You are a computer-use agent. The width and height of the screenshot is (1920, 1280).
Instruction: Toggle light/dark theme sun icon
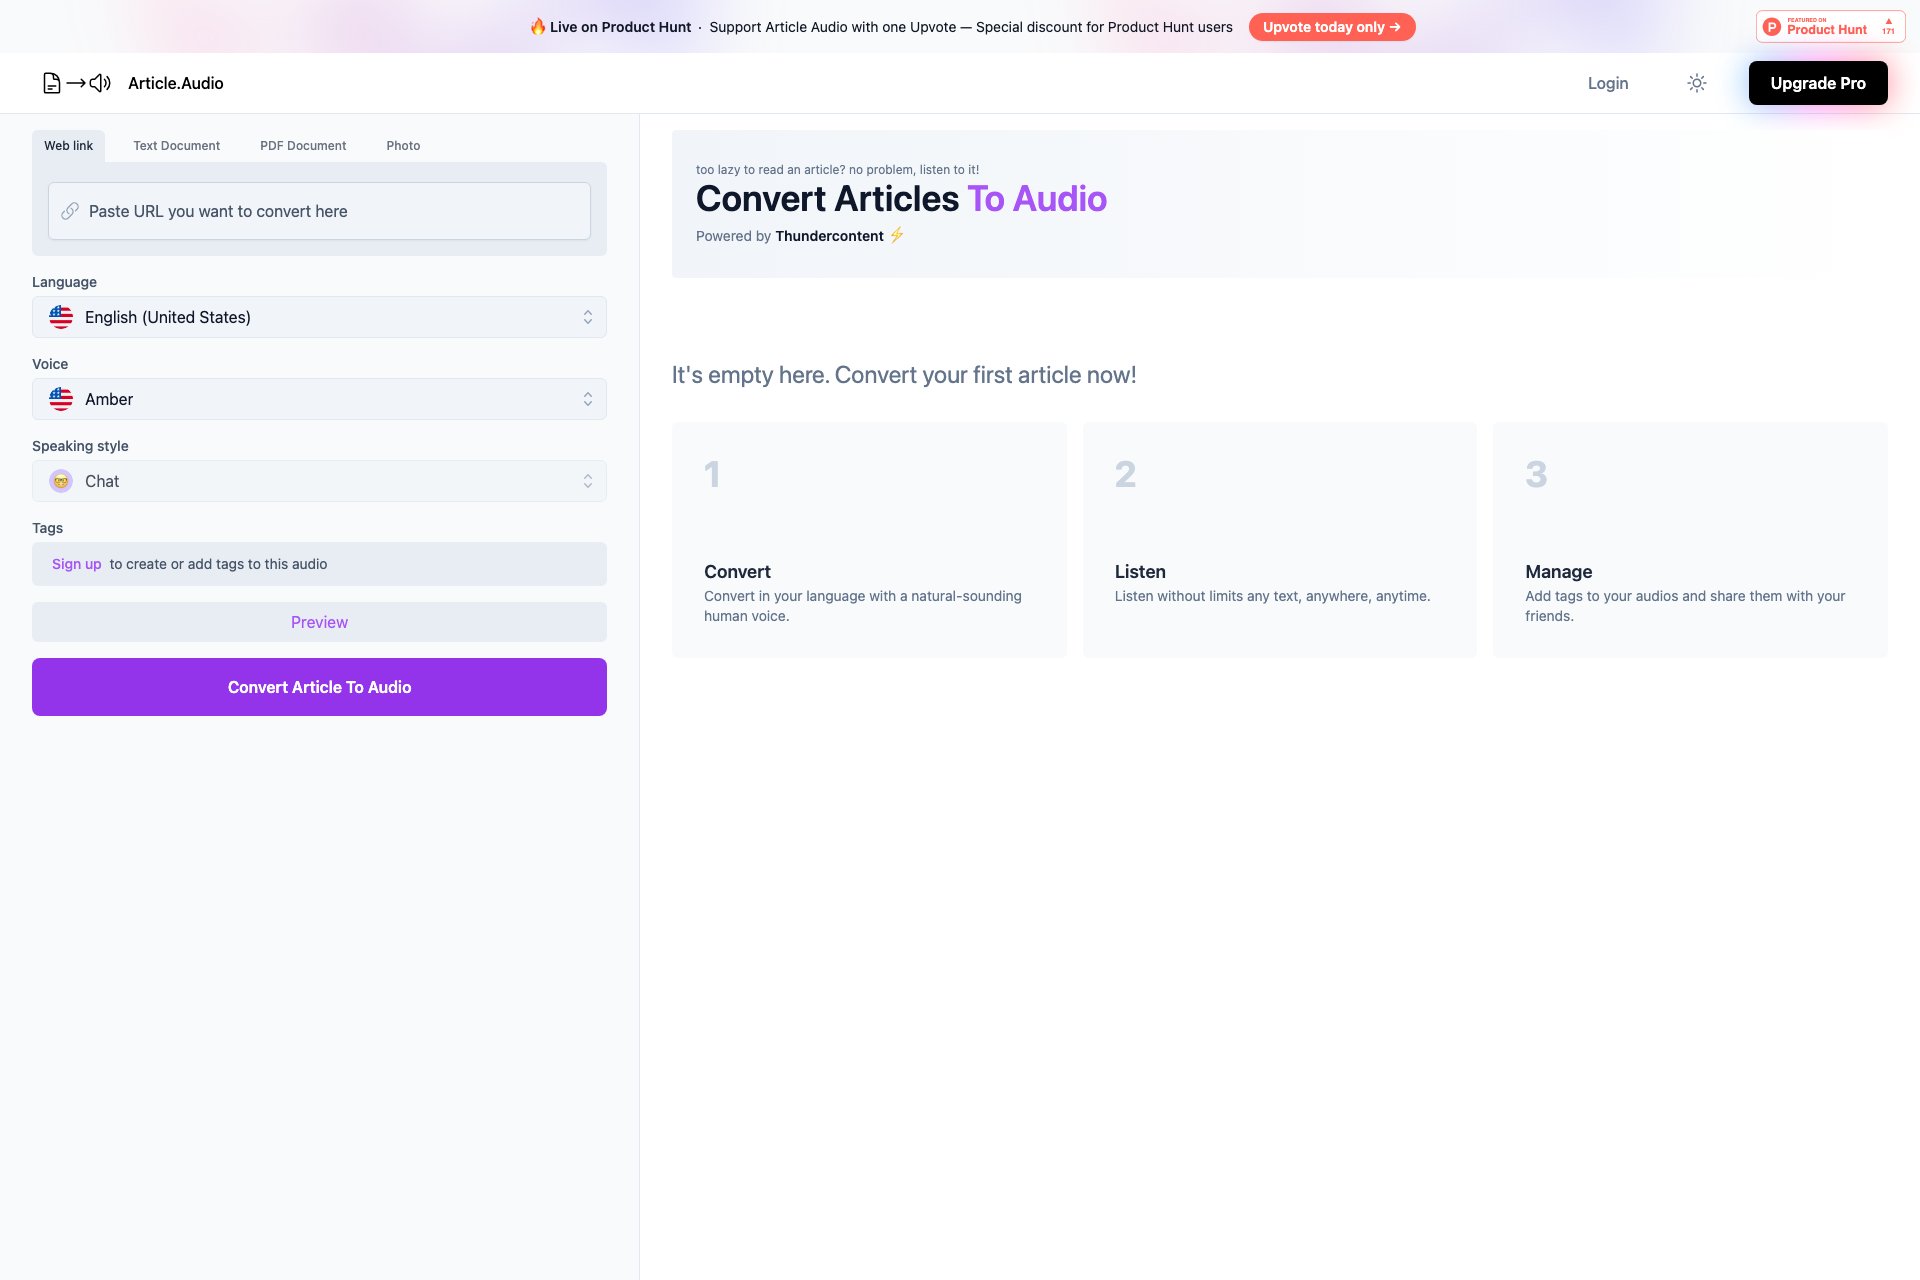click(1696, 83)
